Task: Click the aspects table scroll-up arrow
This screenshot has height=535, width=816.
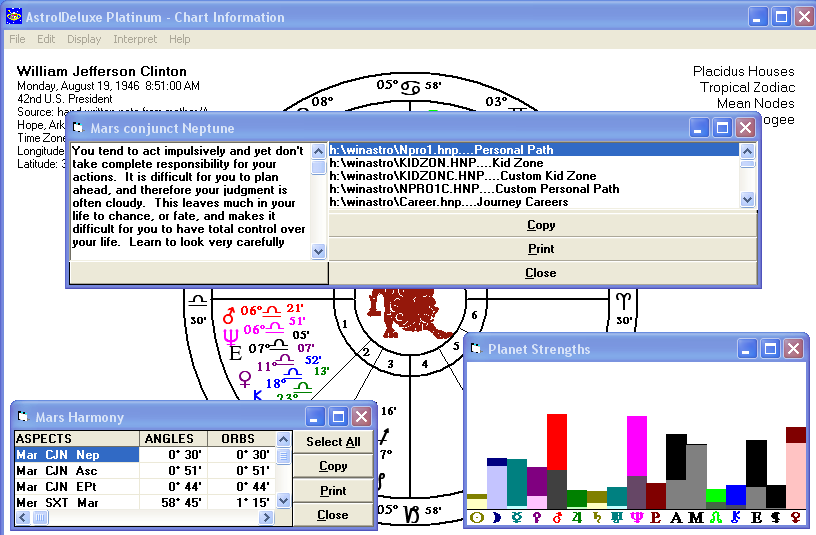Action: (283, 439)
